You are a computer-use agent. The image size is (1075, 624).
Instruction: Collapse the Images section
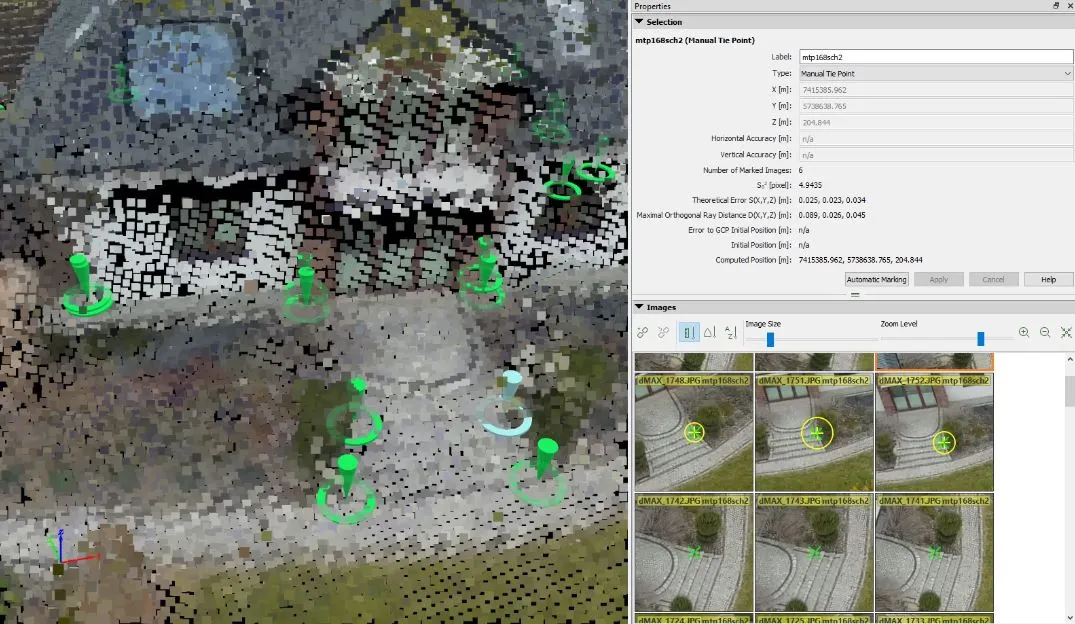click(x=640, y=307)
